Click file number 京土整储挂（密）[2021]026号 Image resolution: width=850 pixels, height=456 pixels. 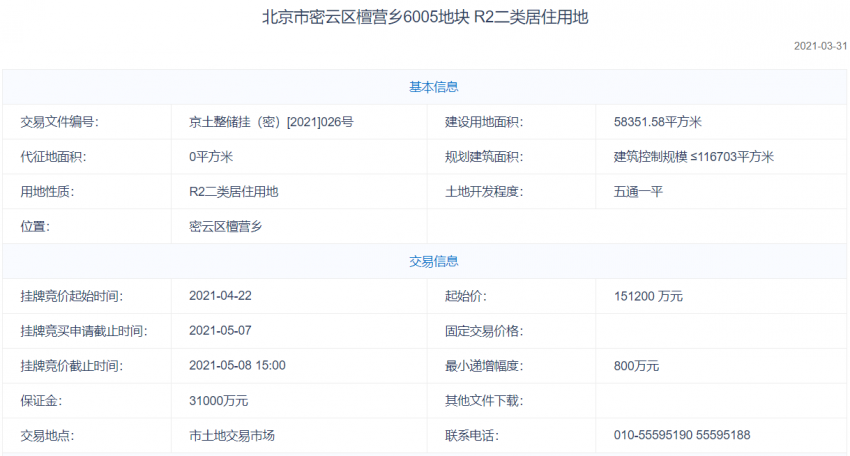click(x=271, y=122)
